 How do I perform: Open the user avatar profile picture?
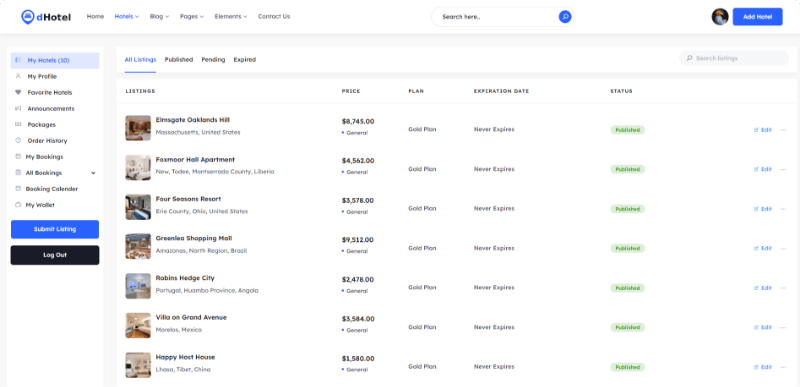pos(720,17)
